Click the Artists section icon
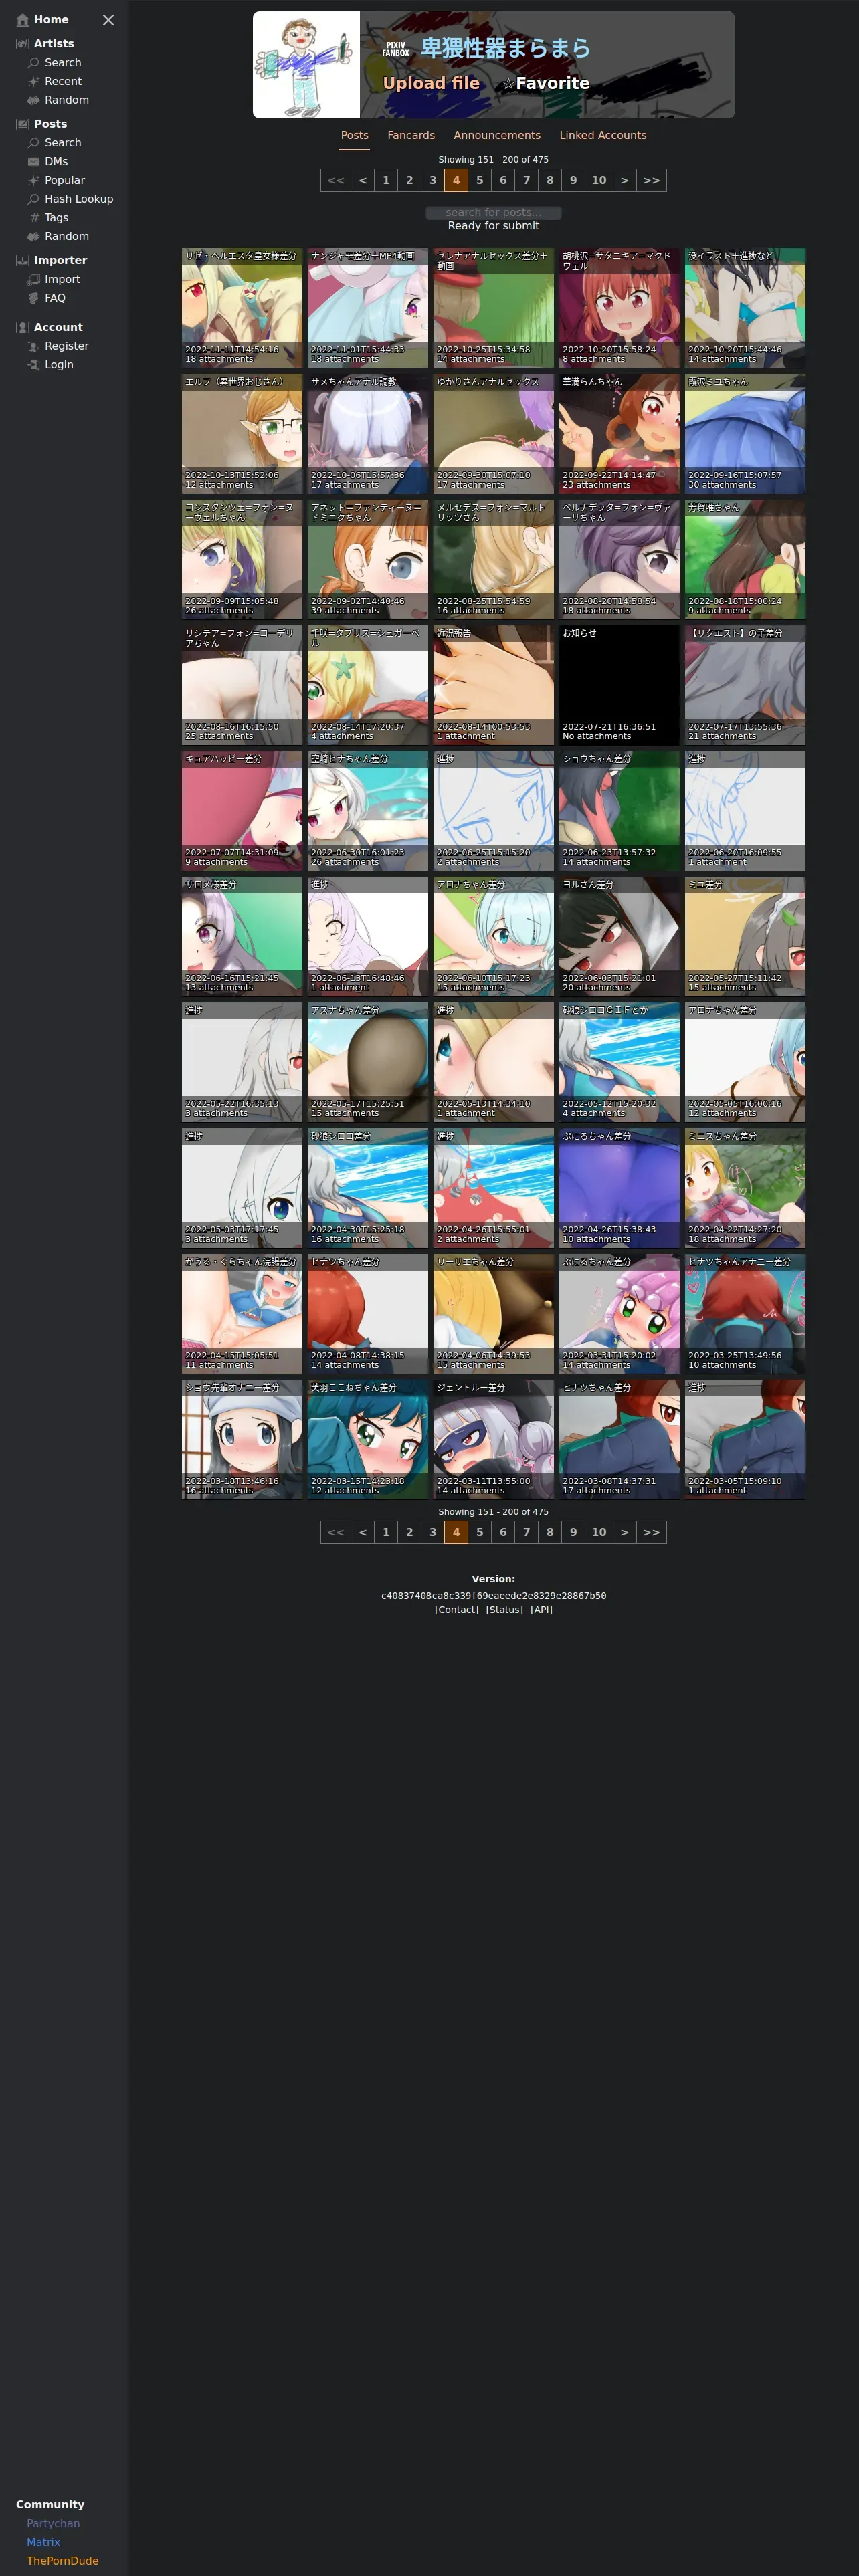859x2576 pixels. [x=22, y=44]
